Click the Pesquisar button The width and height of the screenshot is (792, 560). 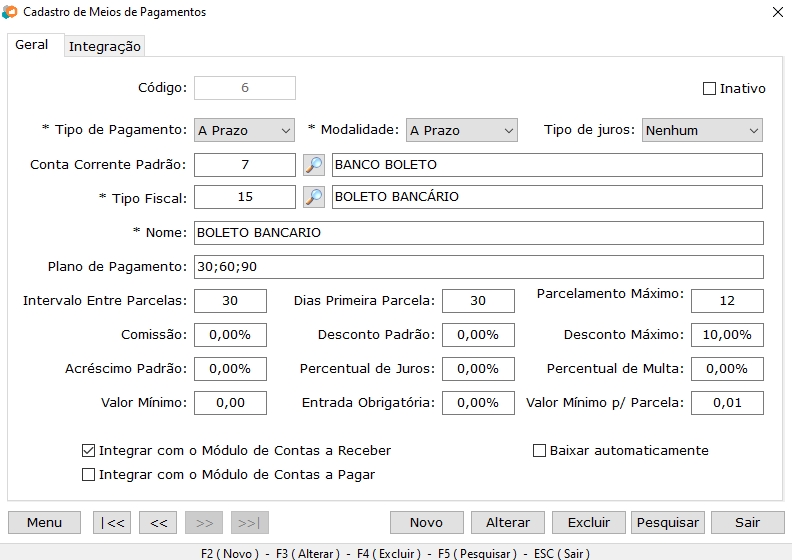point(667,522)
